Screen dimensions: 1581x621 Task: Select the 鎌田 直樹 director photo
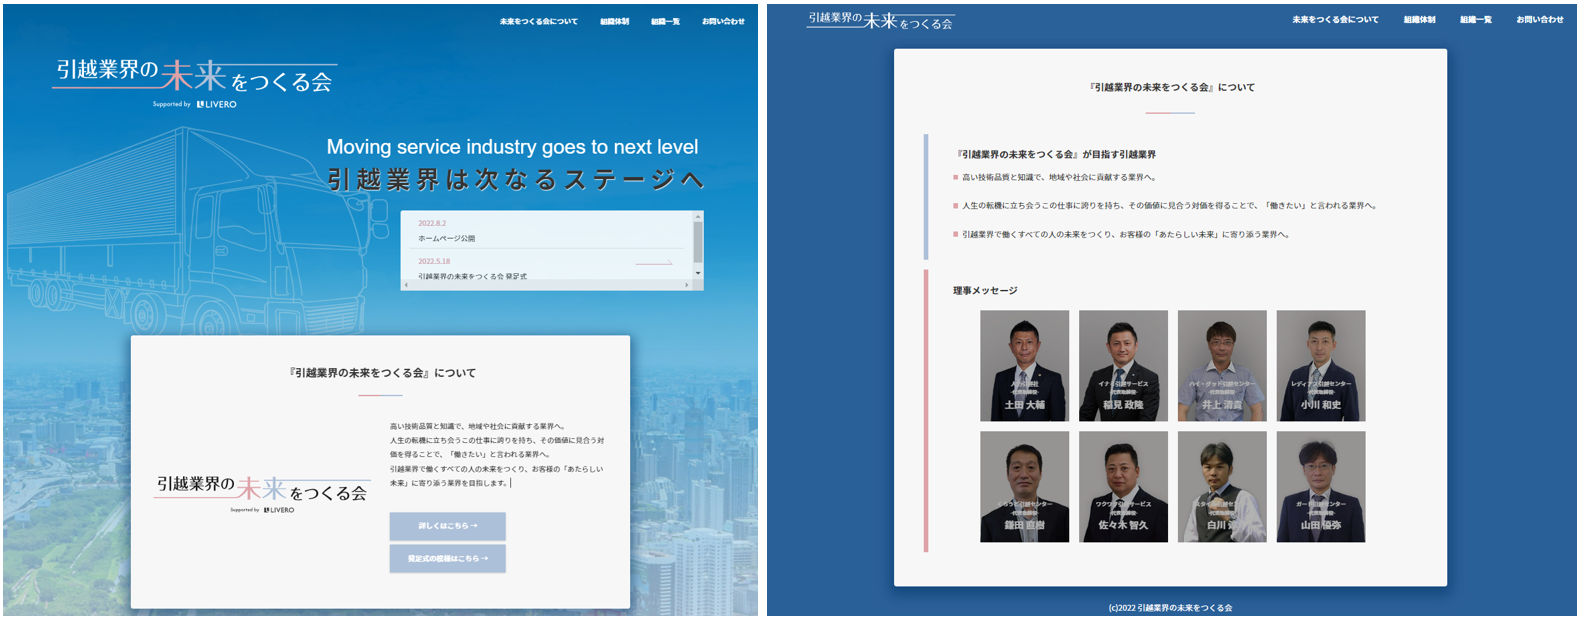click(1024, 487)
